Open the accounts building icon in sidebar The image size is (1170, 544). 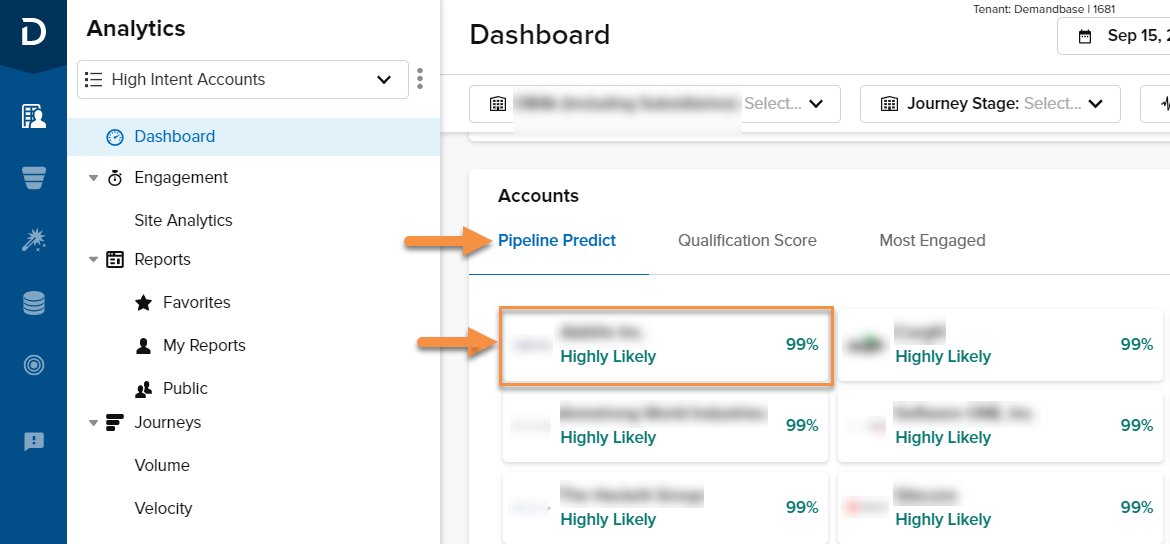click(34, 116)
